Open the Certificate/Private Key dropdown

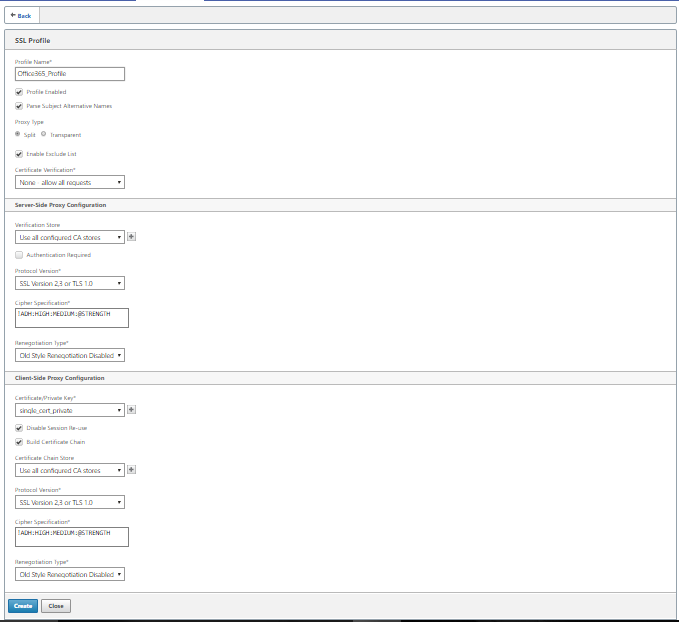(70, 410)
